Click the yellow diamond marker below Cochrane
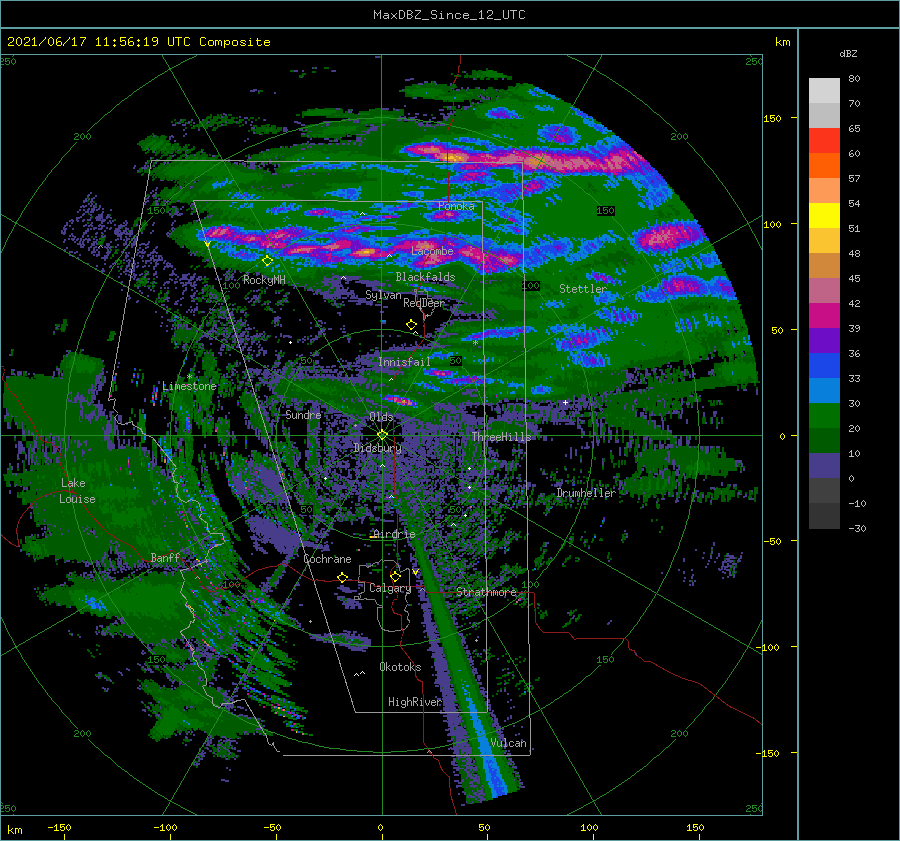 pyautogui.click(x=342, y=577)
